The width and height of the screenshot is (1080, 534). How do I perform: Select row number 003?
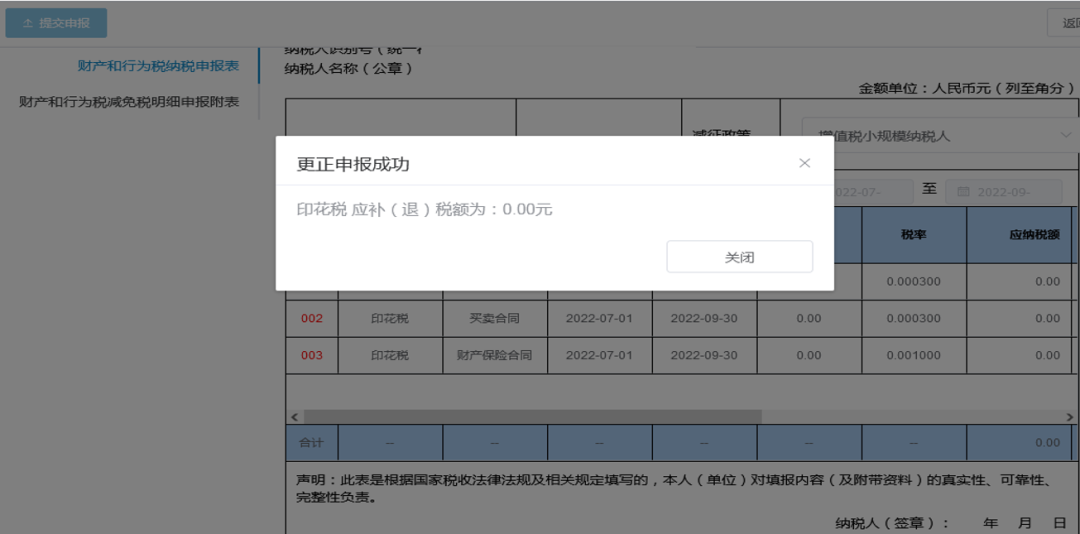(x=311, y=356)
